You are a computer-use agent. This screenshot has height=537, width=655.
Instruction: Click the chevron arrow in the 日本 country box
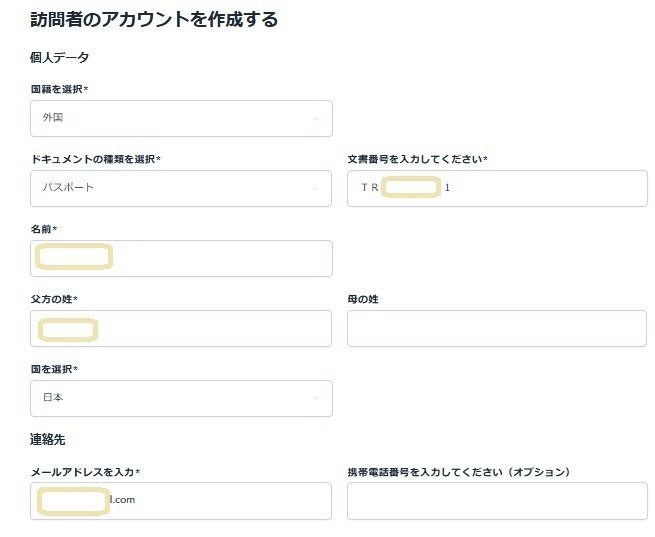tap(316, 398)
